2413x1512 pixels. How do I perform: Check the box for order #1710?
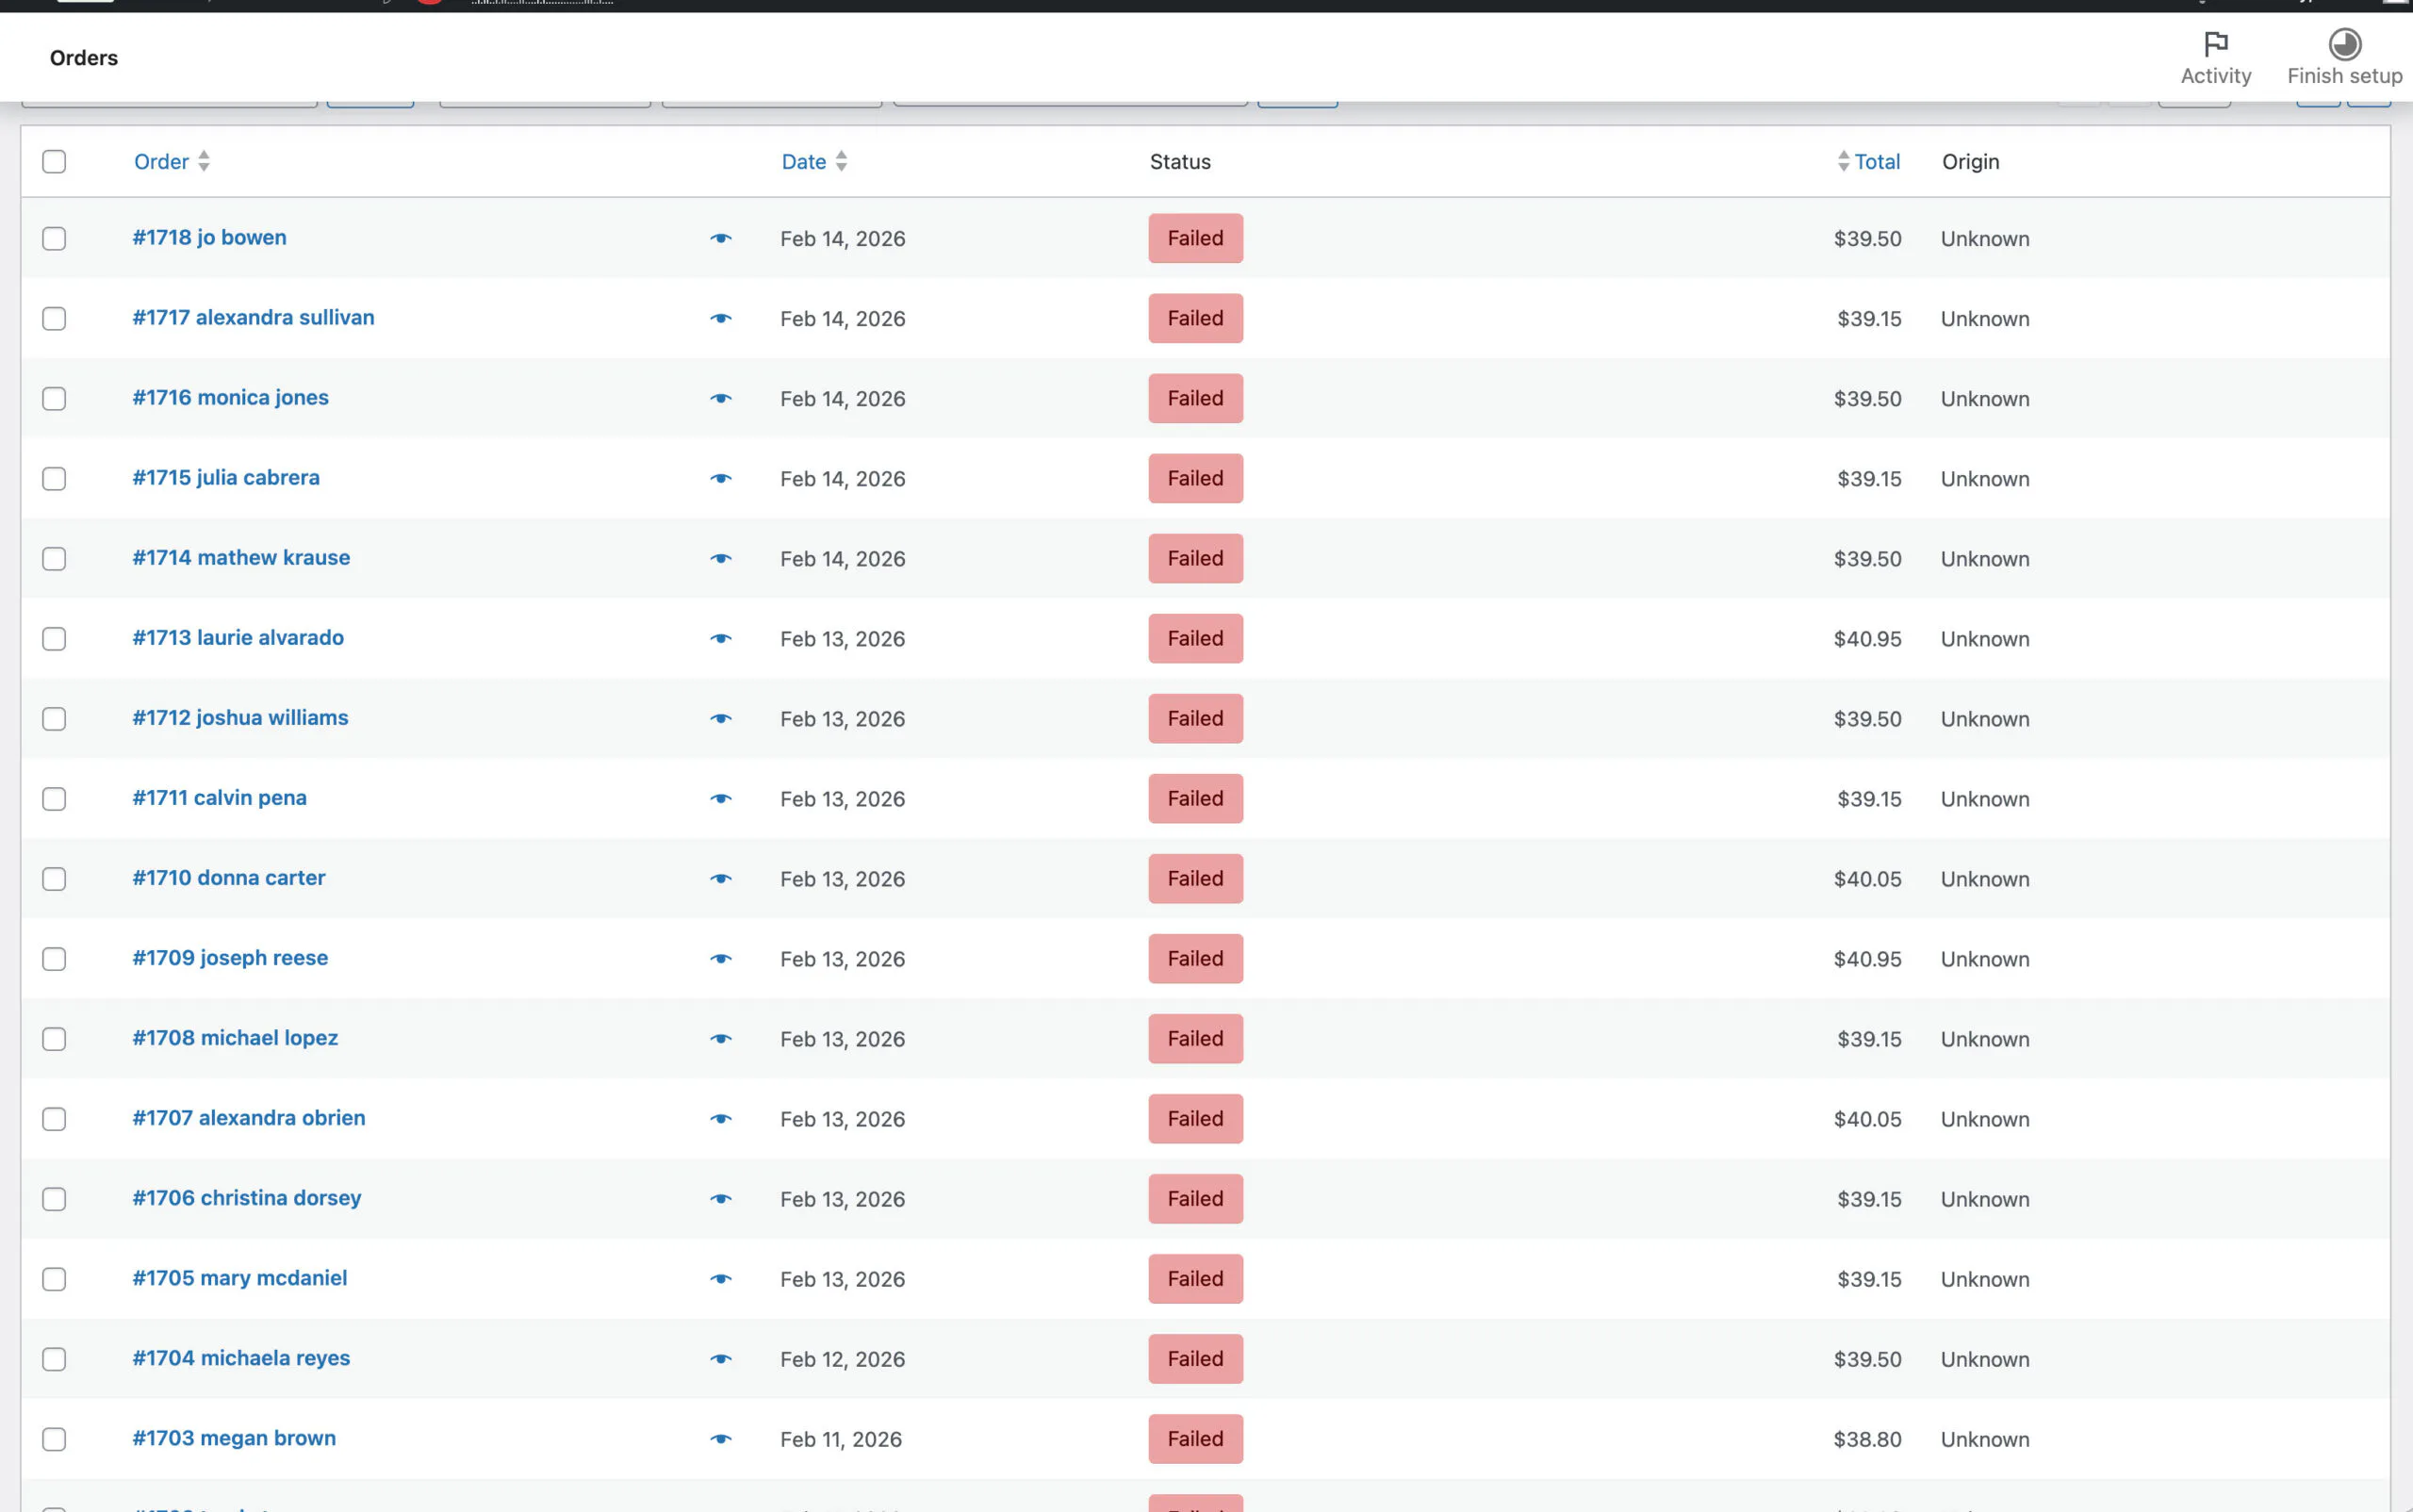coord(54,879)
